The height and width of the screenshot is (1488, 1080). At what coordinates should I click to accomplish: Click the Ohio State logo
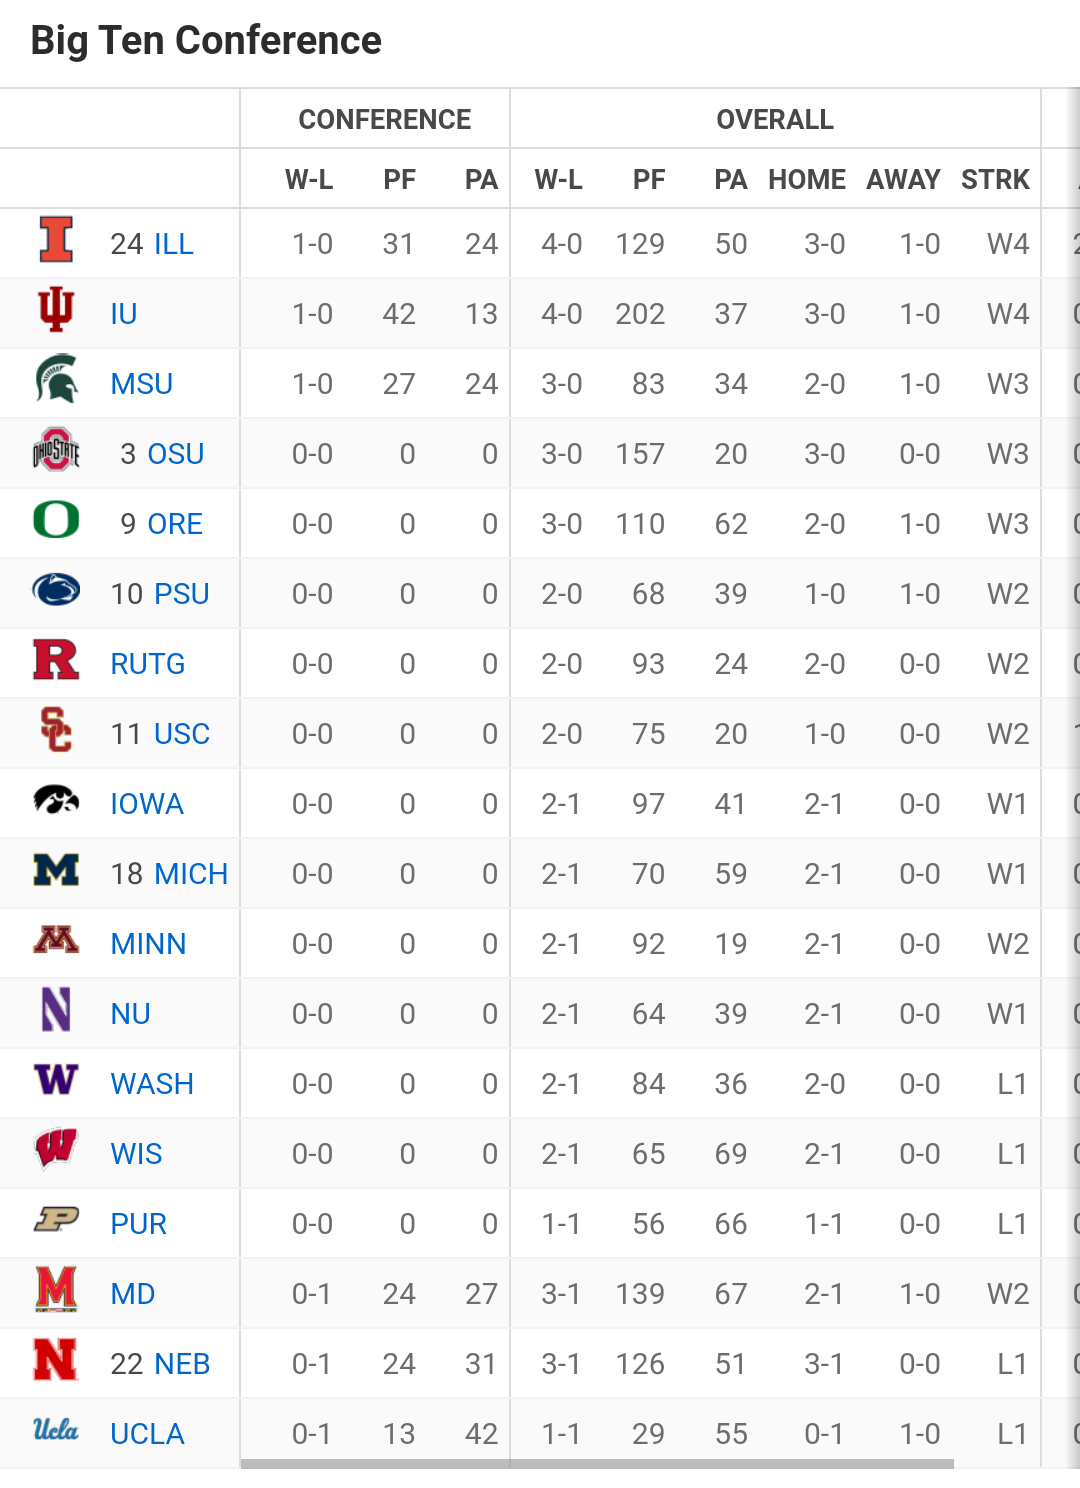tap(56, 450)
